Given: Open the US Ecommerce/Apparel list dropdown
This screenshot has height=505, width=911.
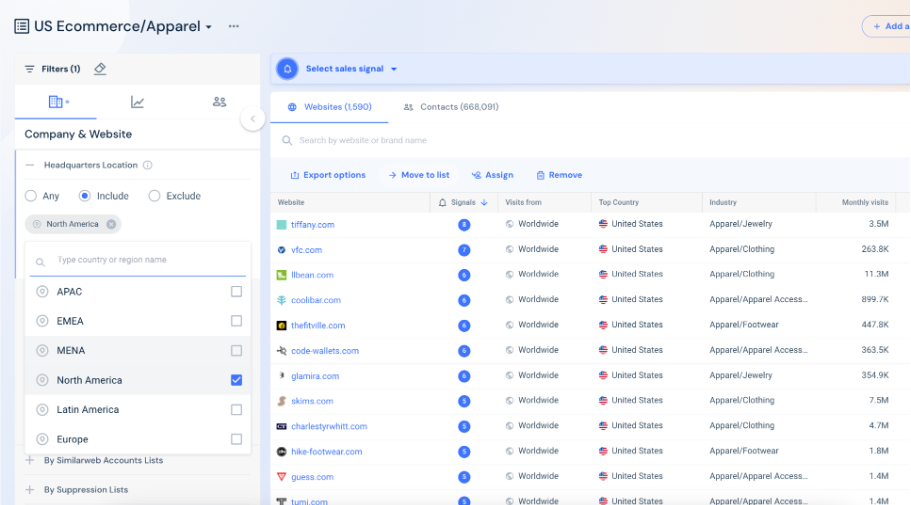Looking at the screenshot, I should coord(209,27).
